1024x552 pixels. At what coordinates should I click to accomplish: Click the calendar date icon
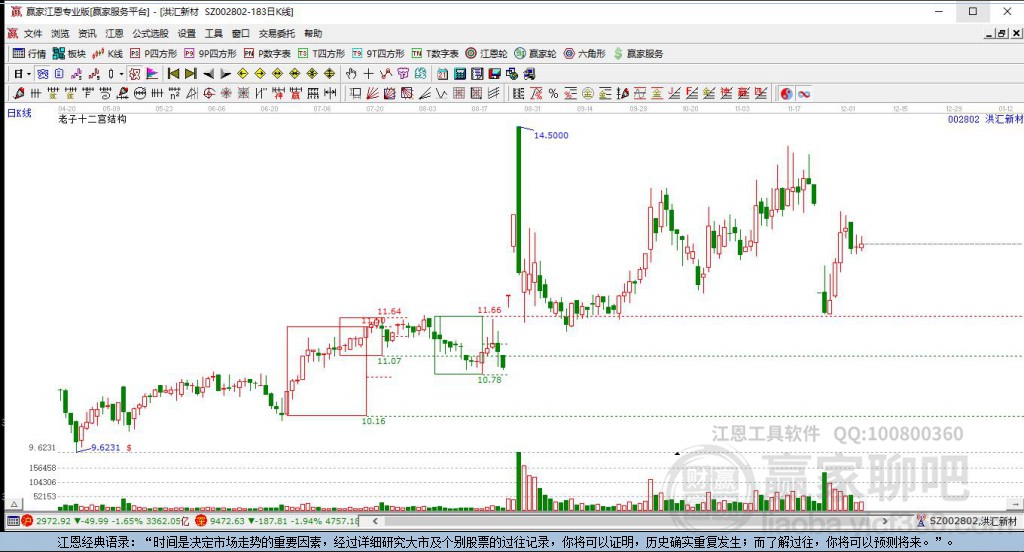(x=442, y=74)
